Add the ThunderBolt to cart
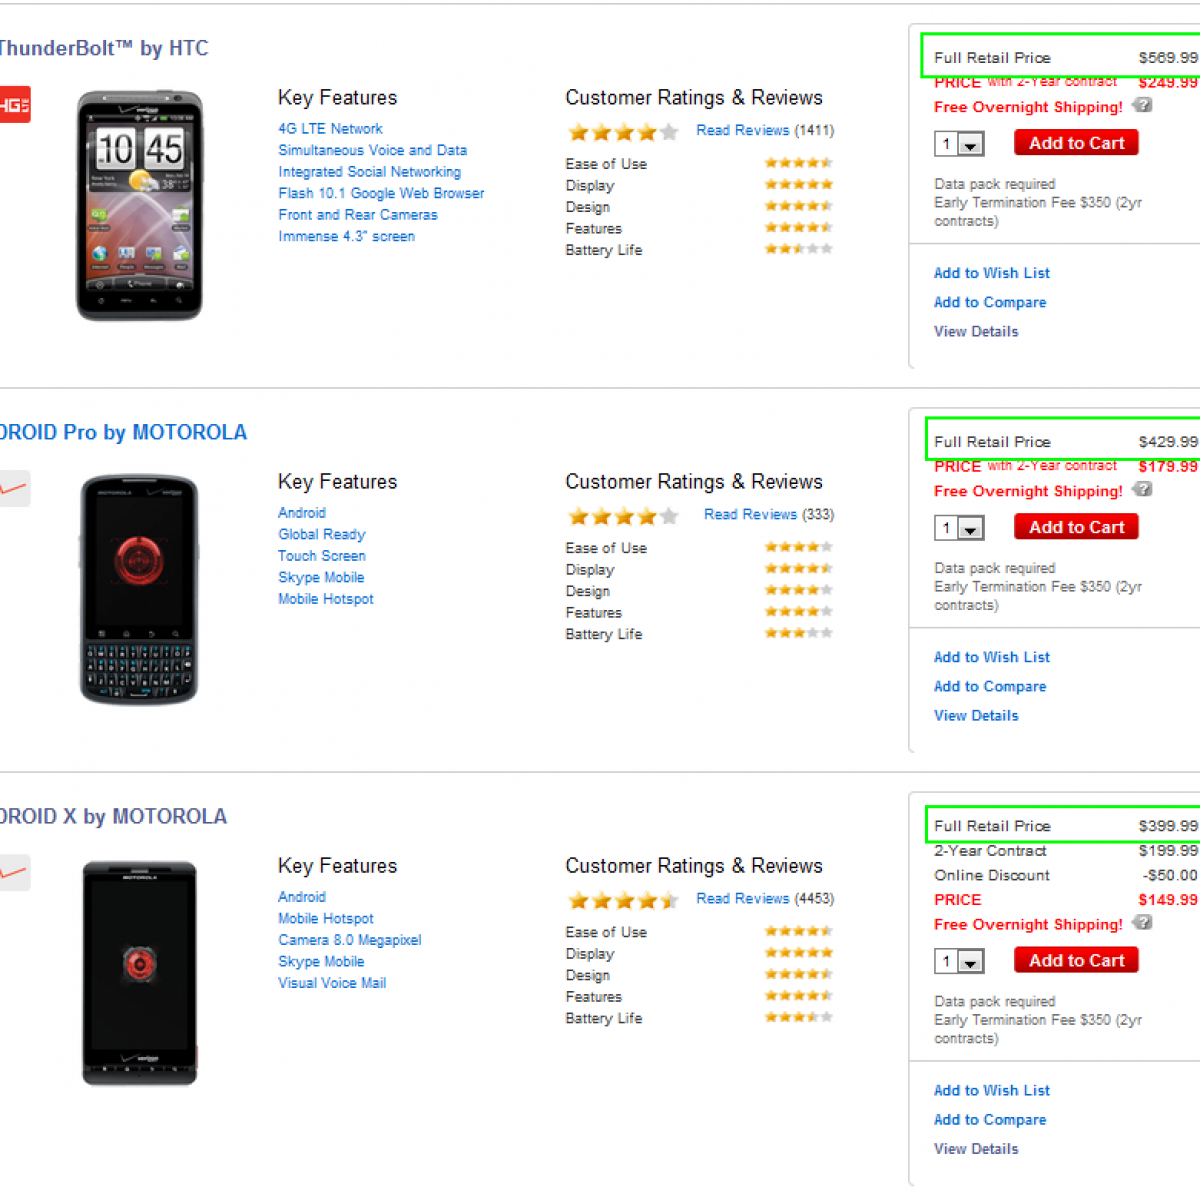 click(1076, 143)
